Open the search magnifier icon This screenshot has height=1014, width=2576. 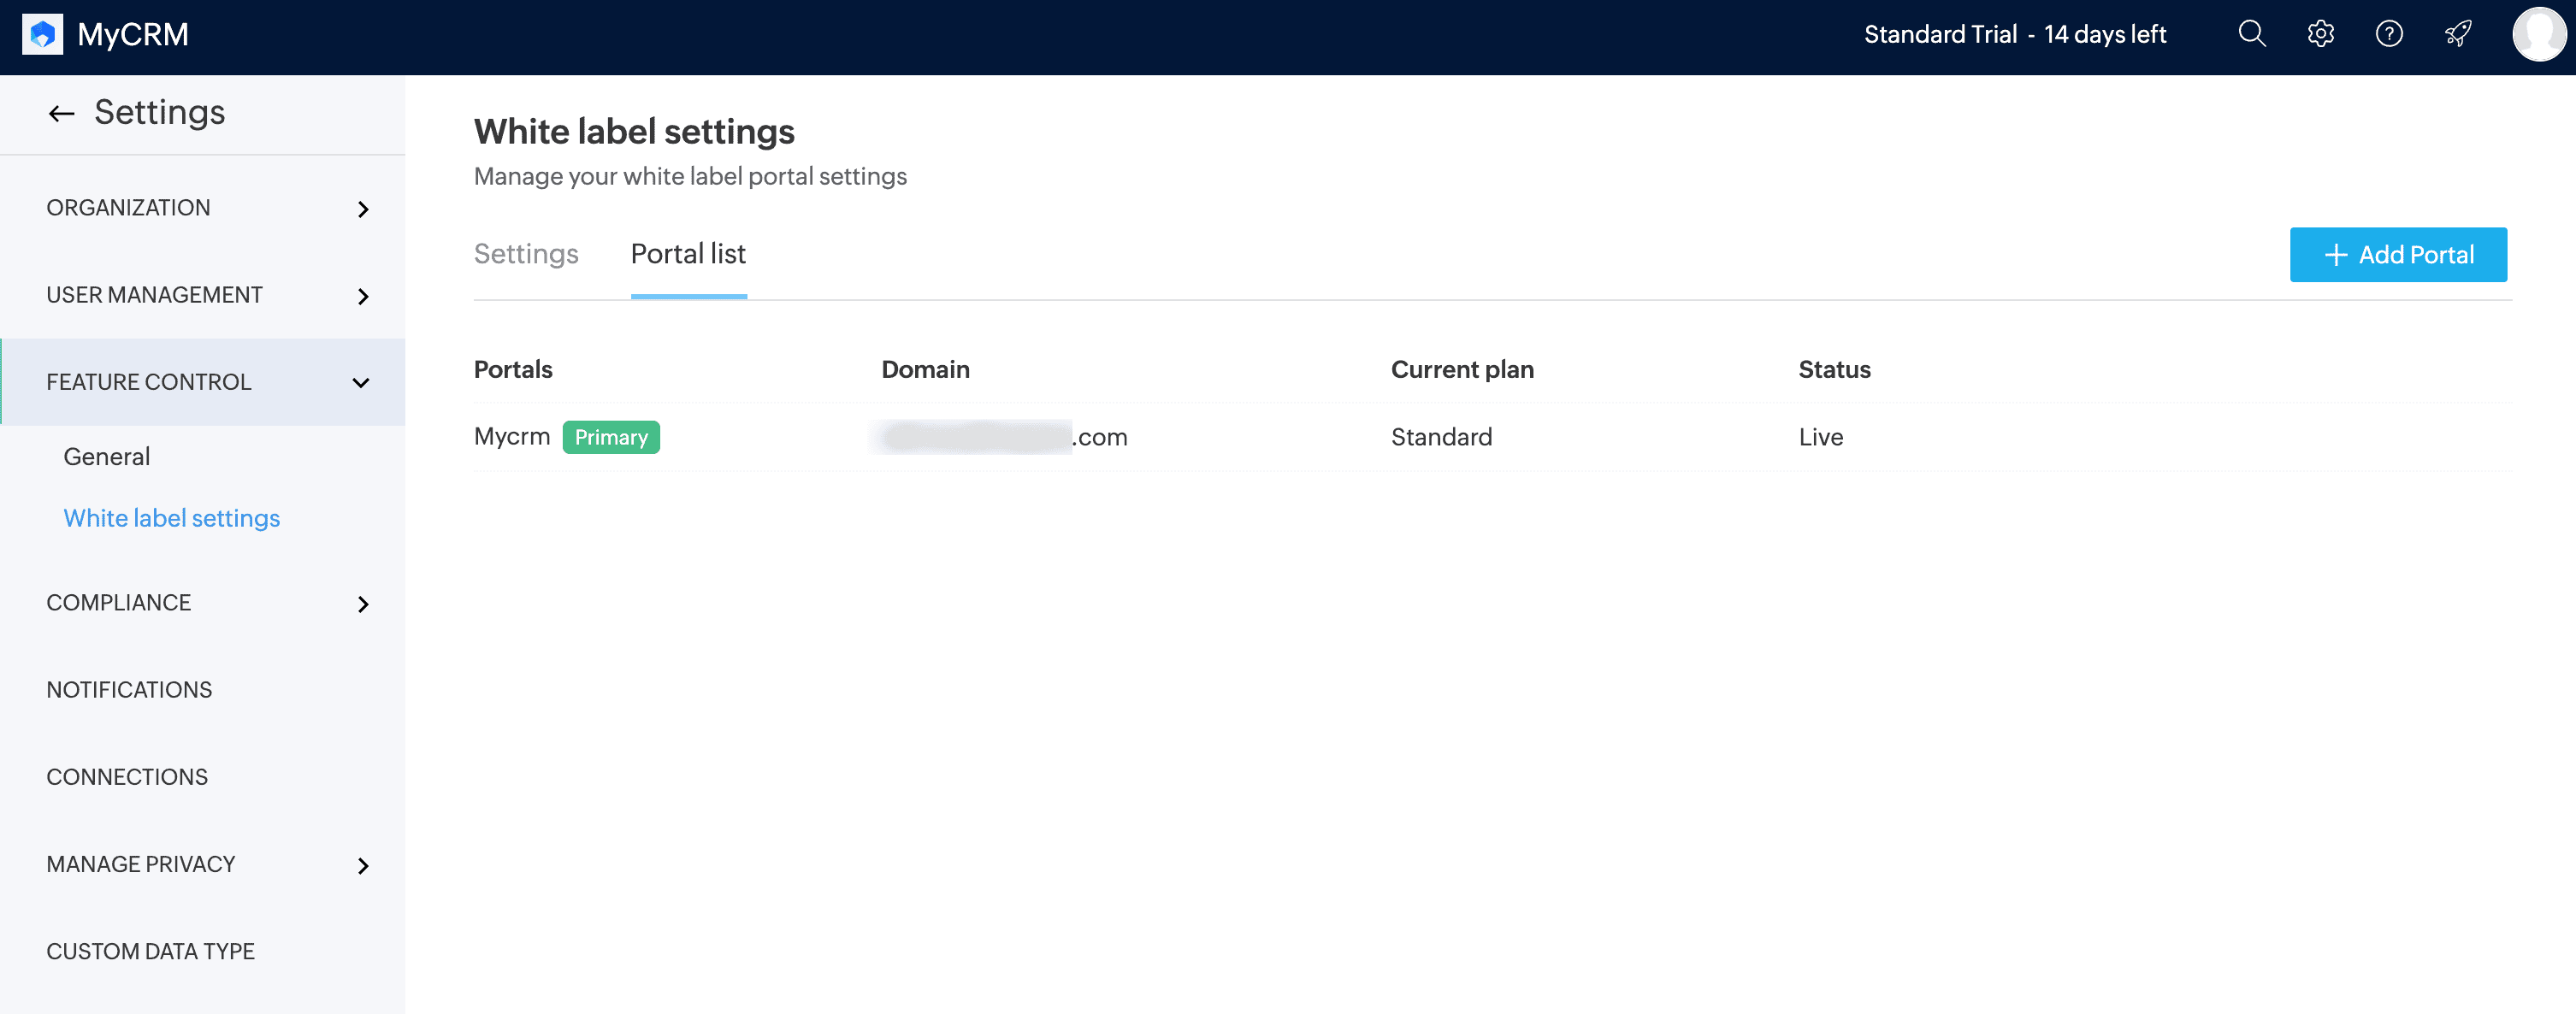pos(2251,35)
